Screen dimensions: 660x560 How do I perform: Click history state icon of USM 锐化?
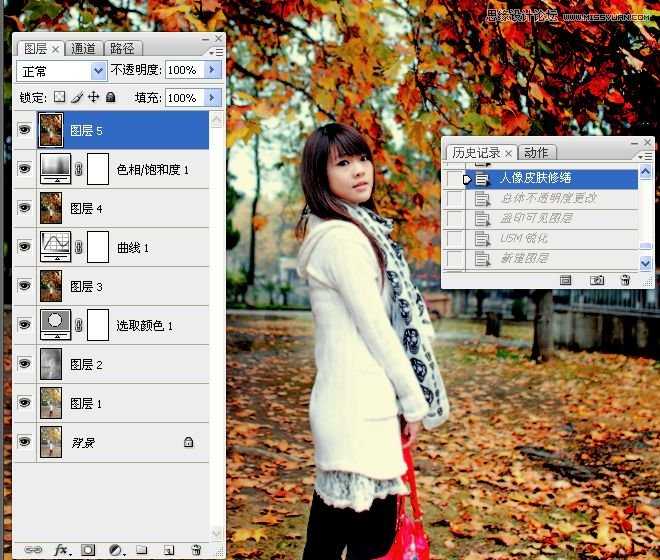pyautogui.click(x=482, y=239)
